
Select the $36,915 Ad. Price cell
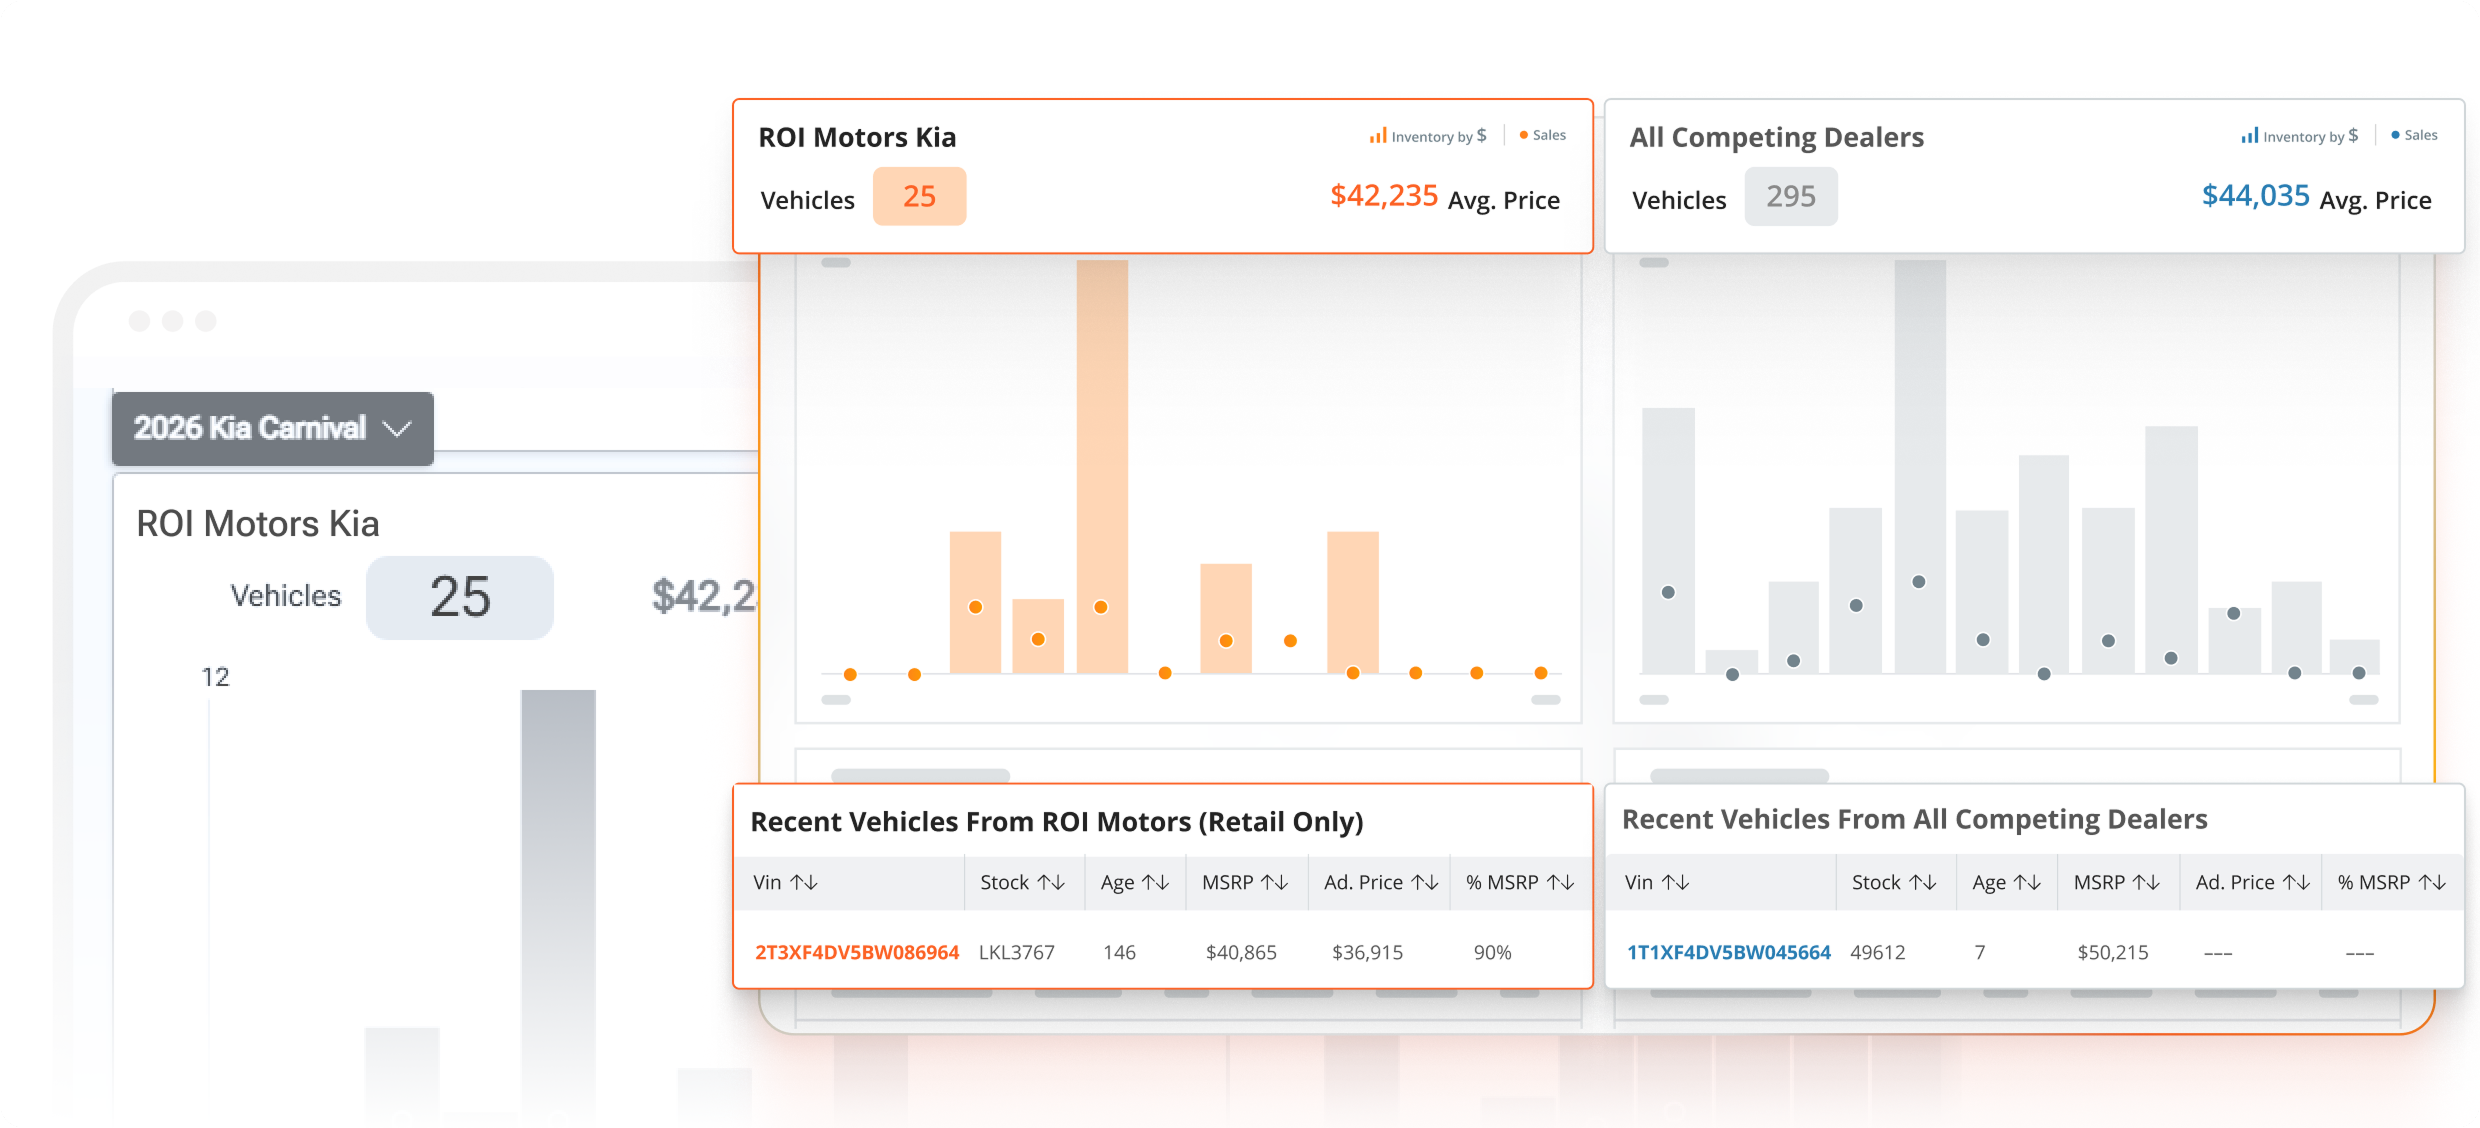[x=1367, y=952]
